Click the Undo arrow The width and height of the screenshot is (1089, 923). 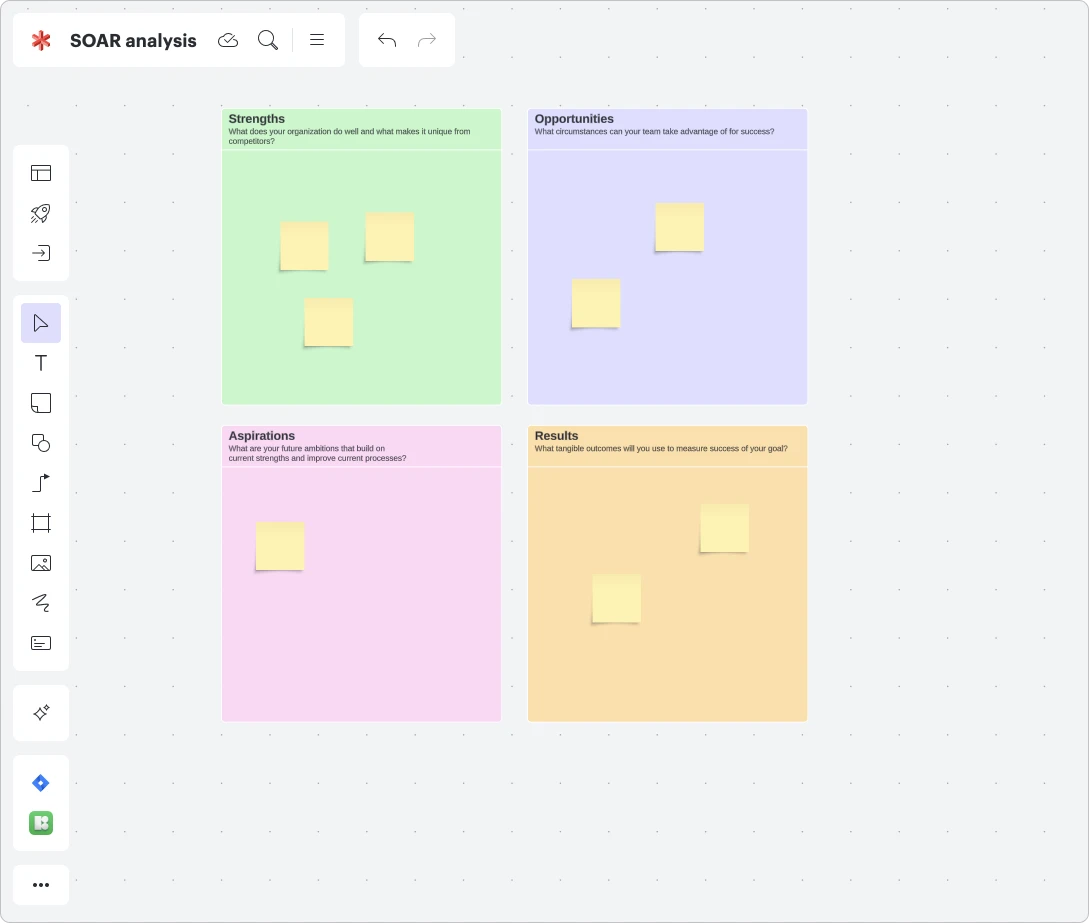[387, 40]
